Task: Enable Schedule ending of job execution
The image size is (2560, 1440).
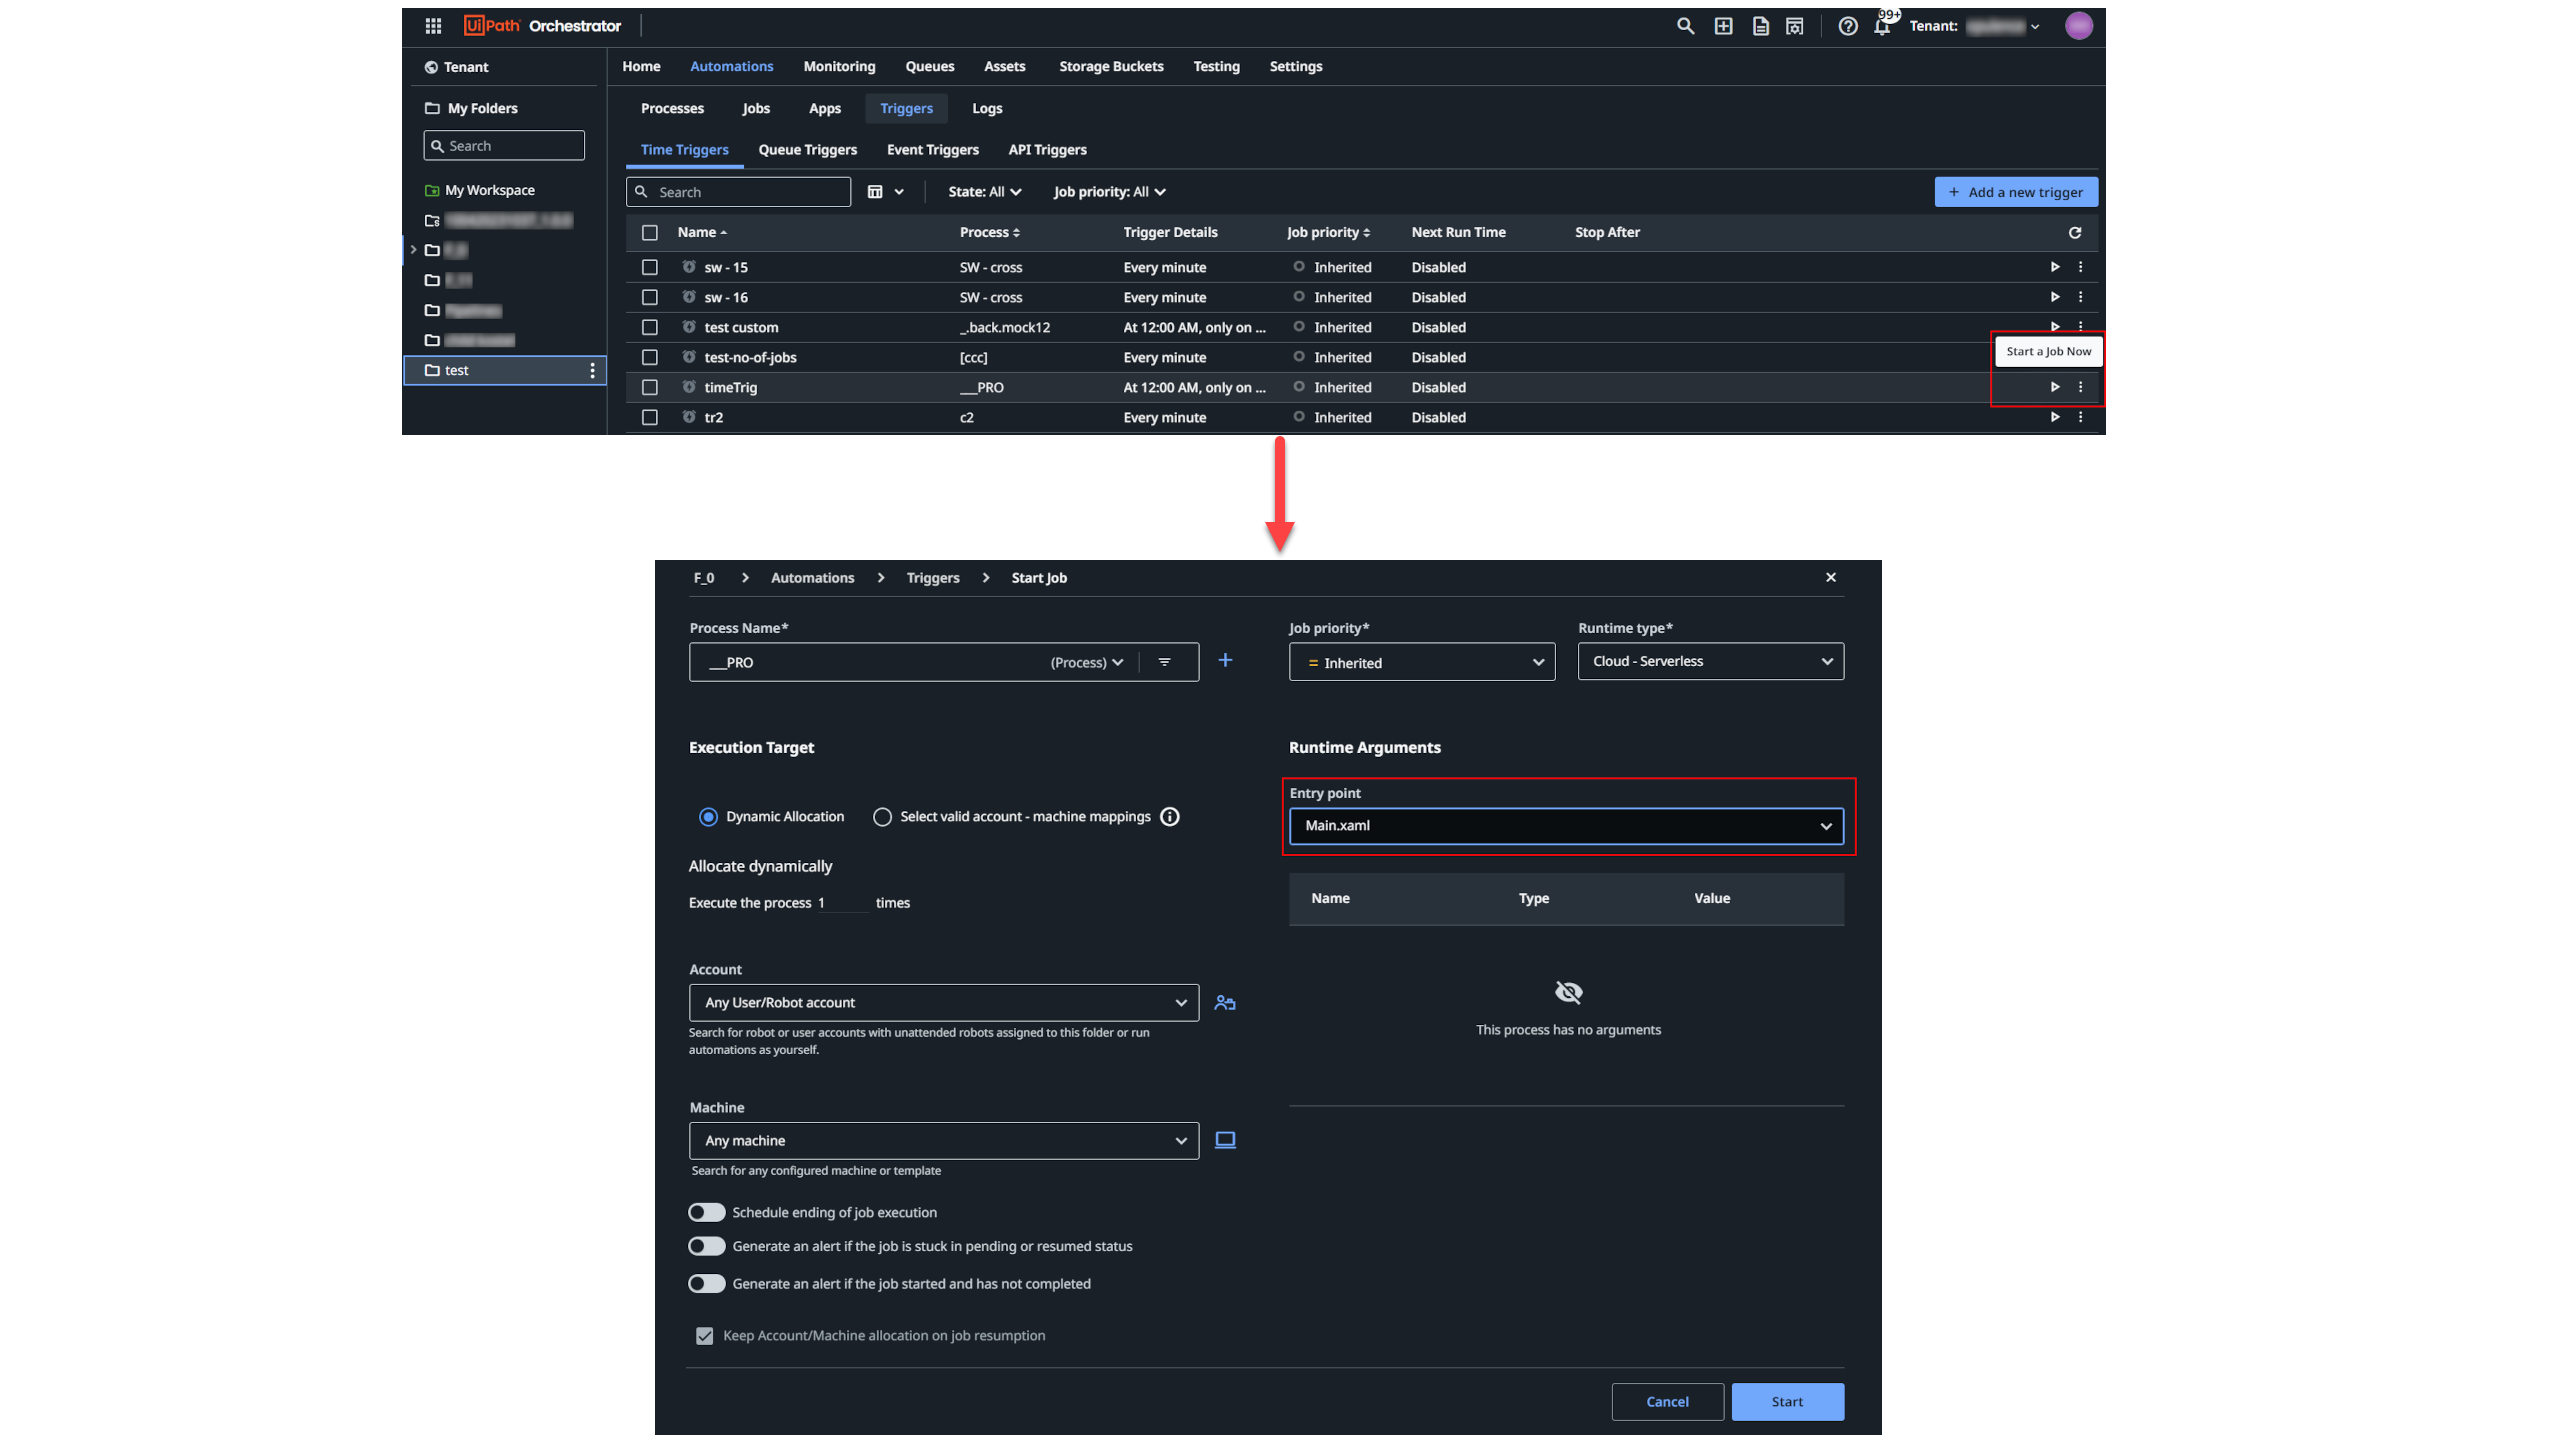Action: 706,1211
